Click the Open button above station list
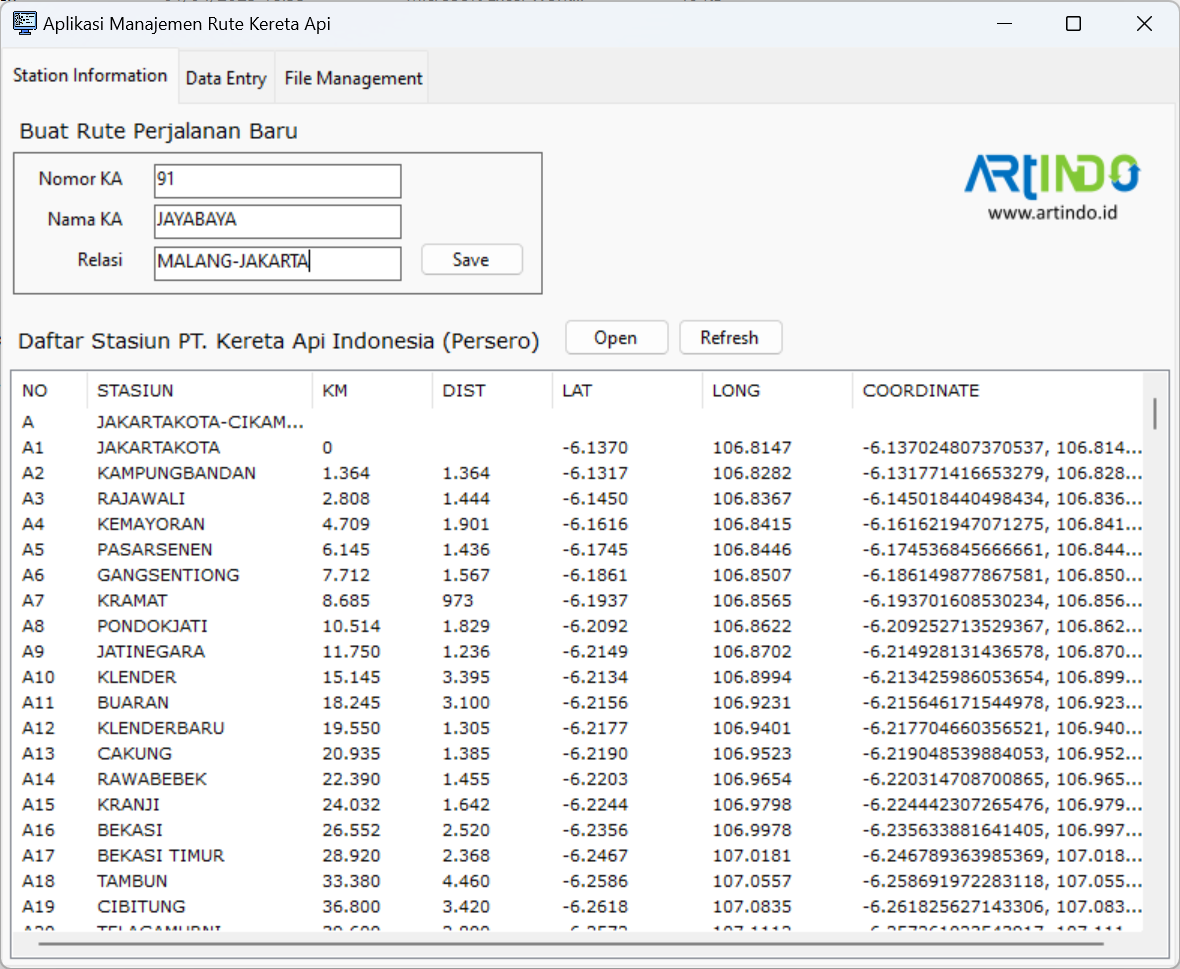 (616, 338)
